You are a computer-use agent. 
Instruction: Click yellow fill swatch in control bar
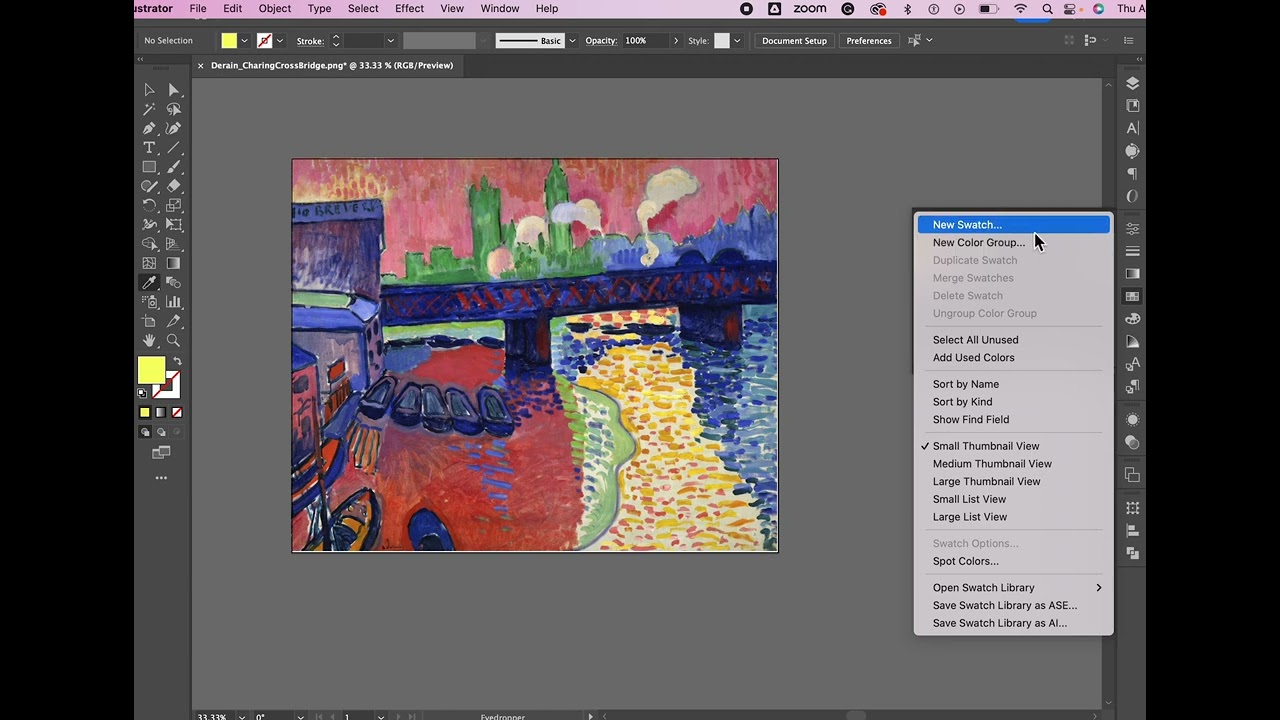[x=229, y=41]
